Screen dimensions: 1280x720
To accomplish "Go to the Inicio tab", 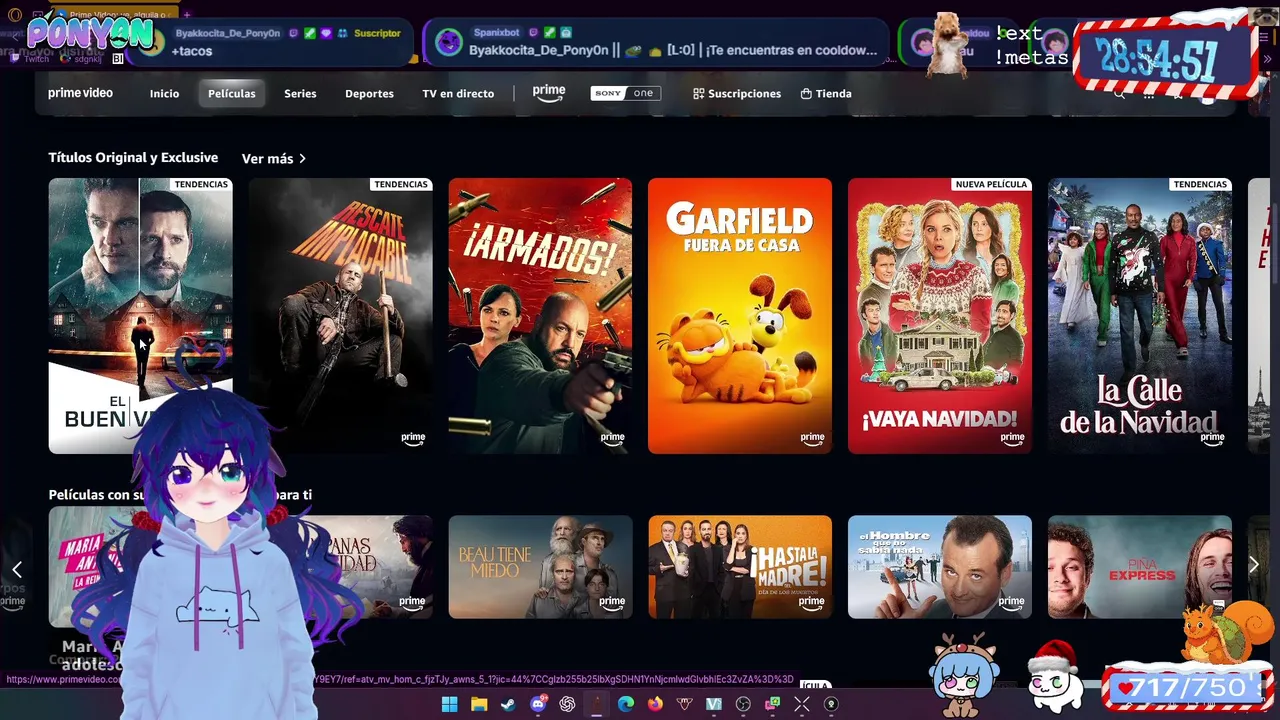I will tap(164, 93).
